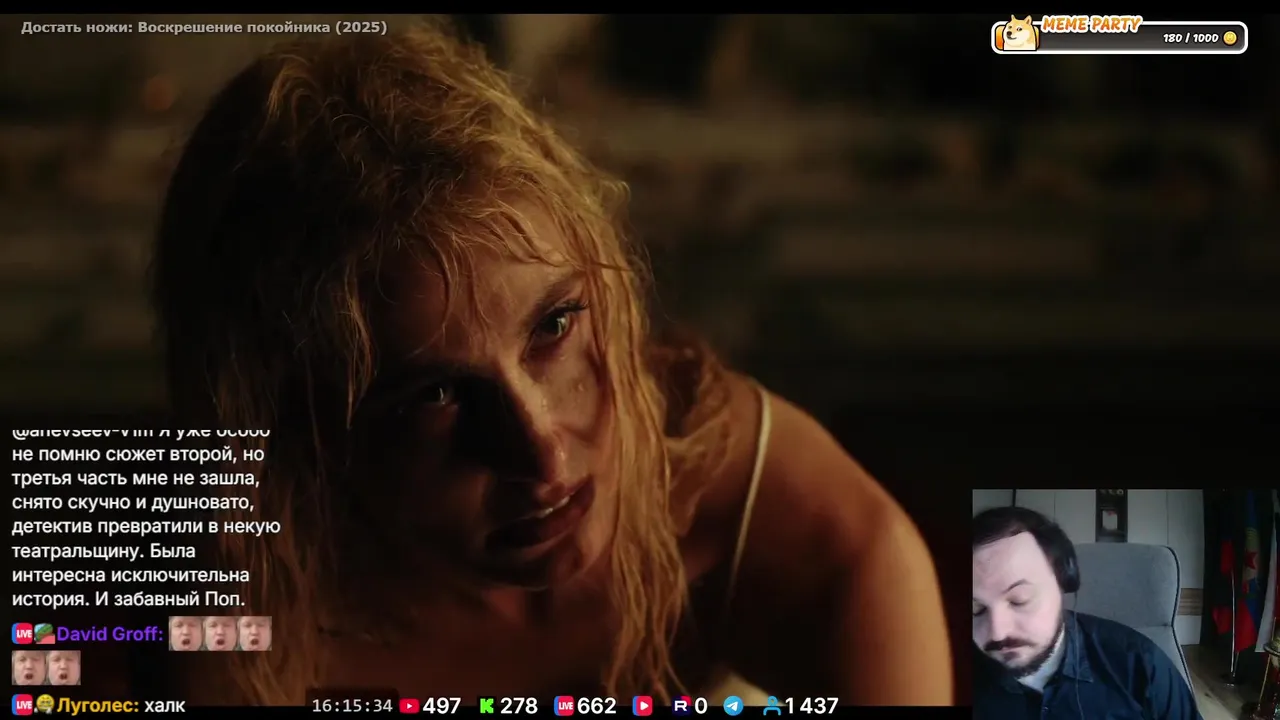Image resolution: width=1280 pixels, height=720 pixels.
Task: Click the first face emote after David Groff
Action: point(186,633)
